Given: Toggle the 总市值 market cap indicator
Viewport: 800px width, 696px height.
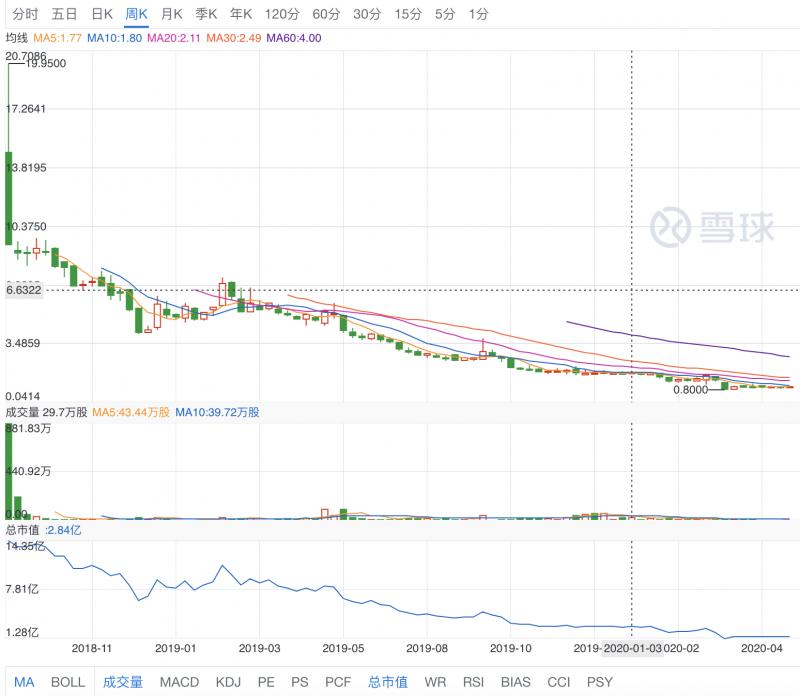Looking at the screenshot, I should (388, 682).
